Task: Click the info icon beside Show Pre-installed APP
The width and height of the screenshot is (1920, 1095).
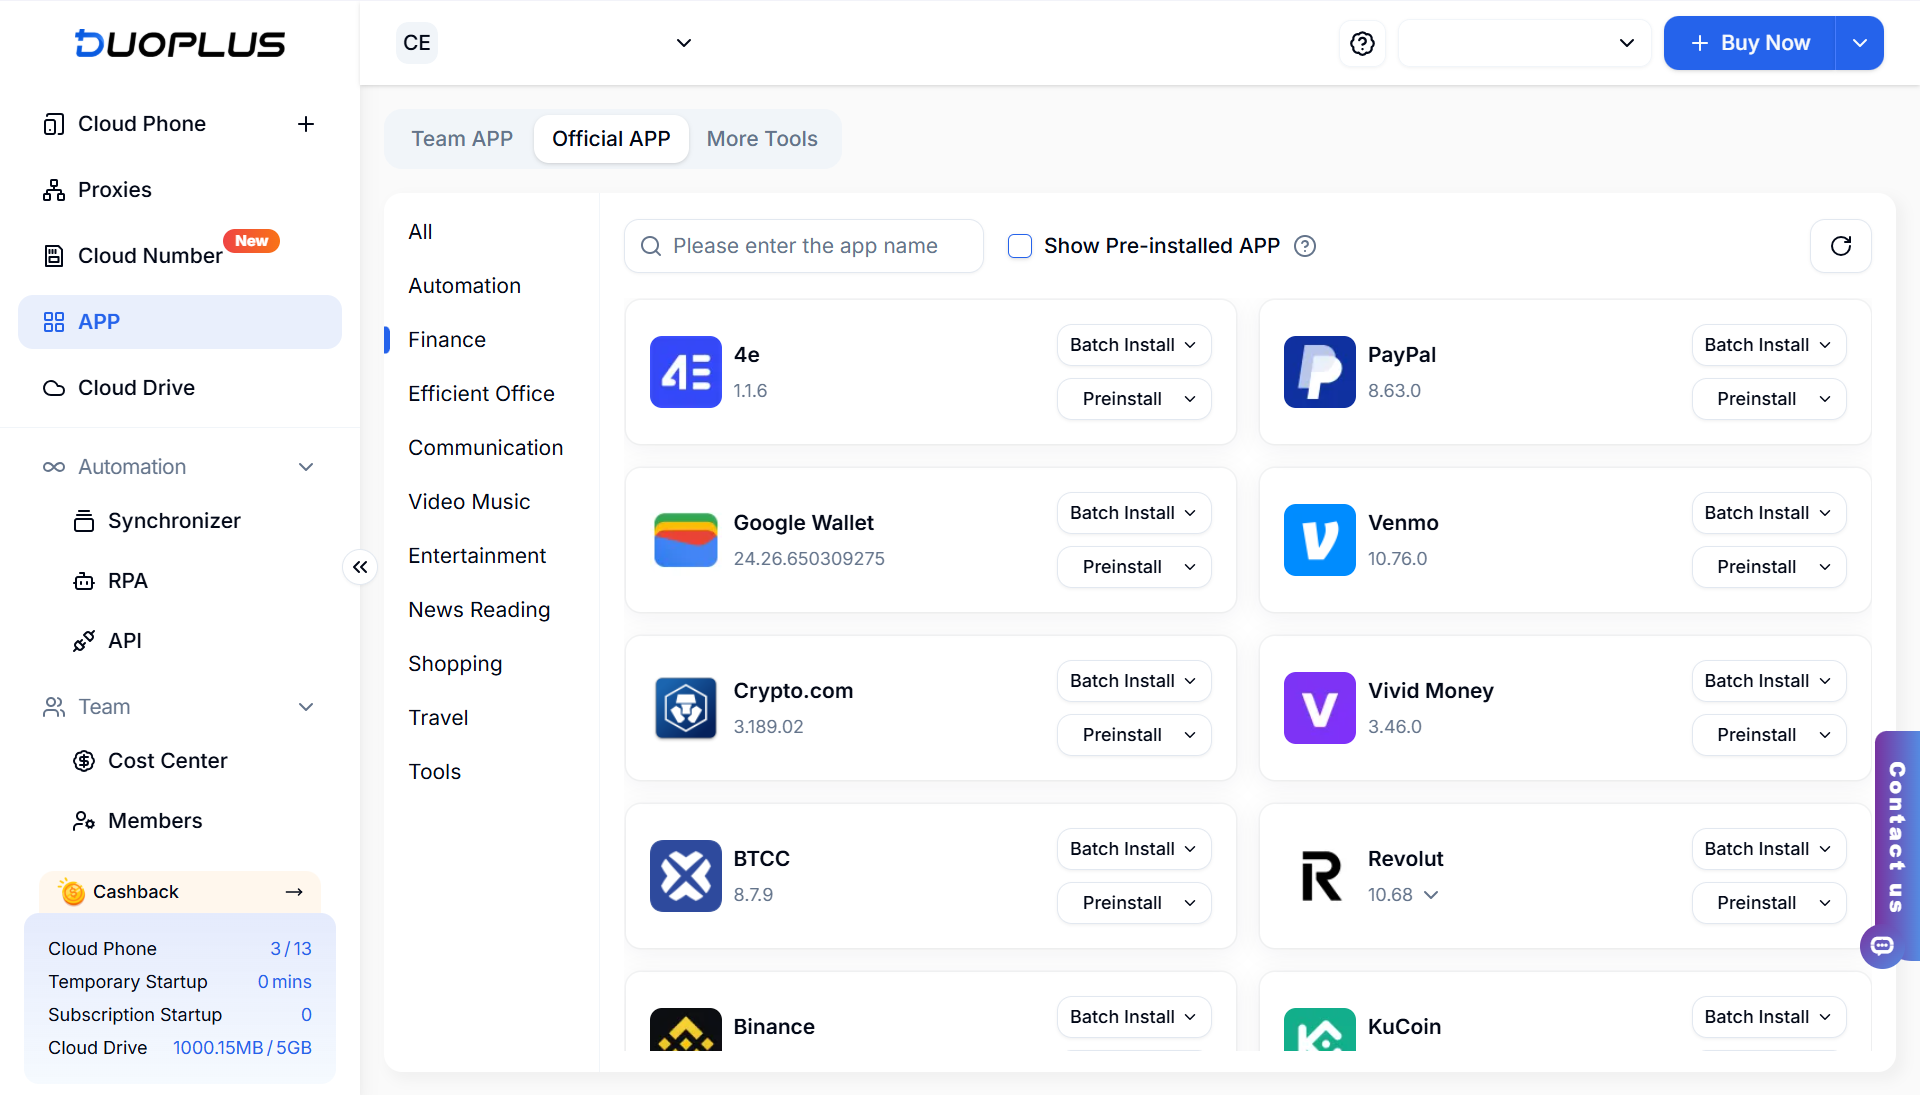Action: (x=1305, y=246)
